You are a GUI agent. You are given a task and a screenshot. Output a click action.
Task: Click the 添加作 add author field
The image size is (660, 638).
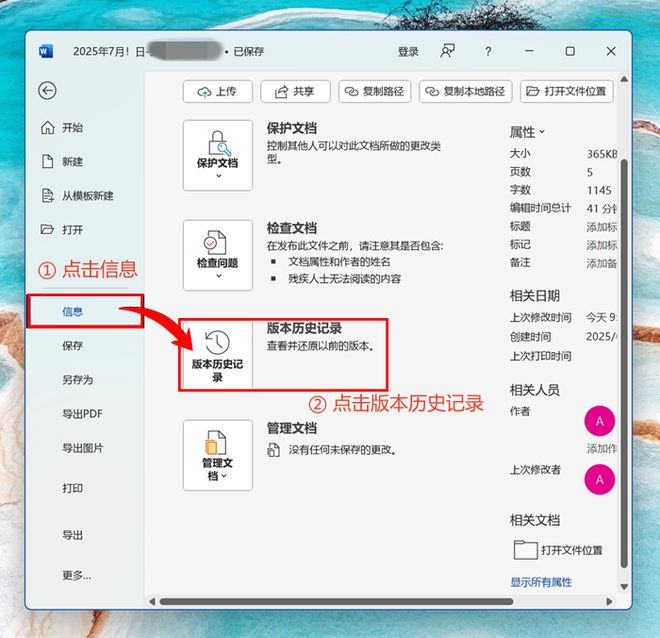(x=601, y=449)
